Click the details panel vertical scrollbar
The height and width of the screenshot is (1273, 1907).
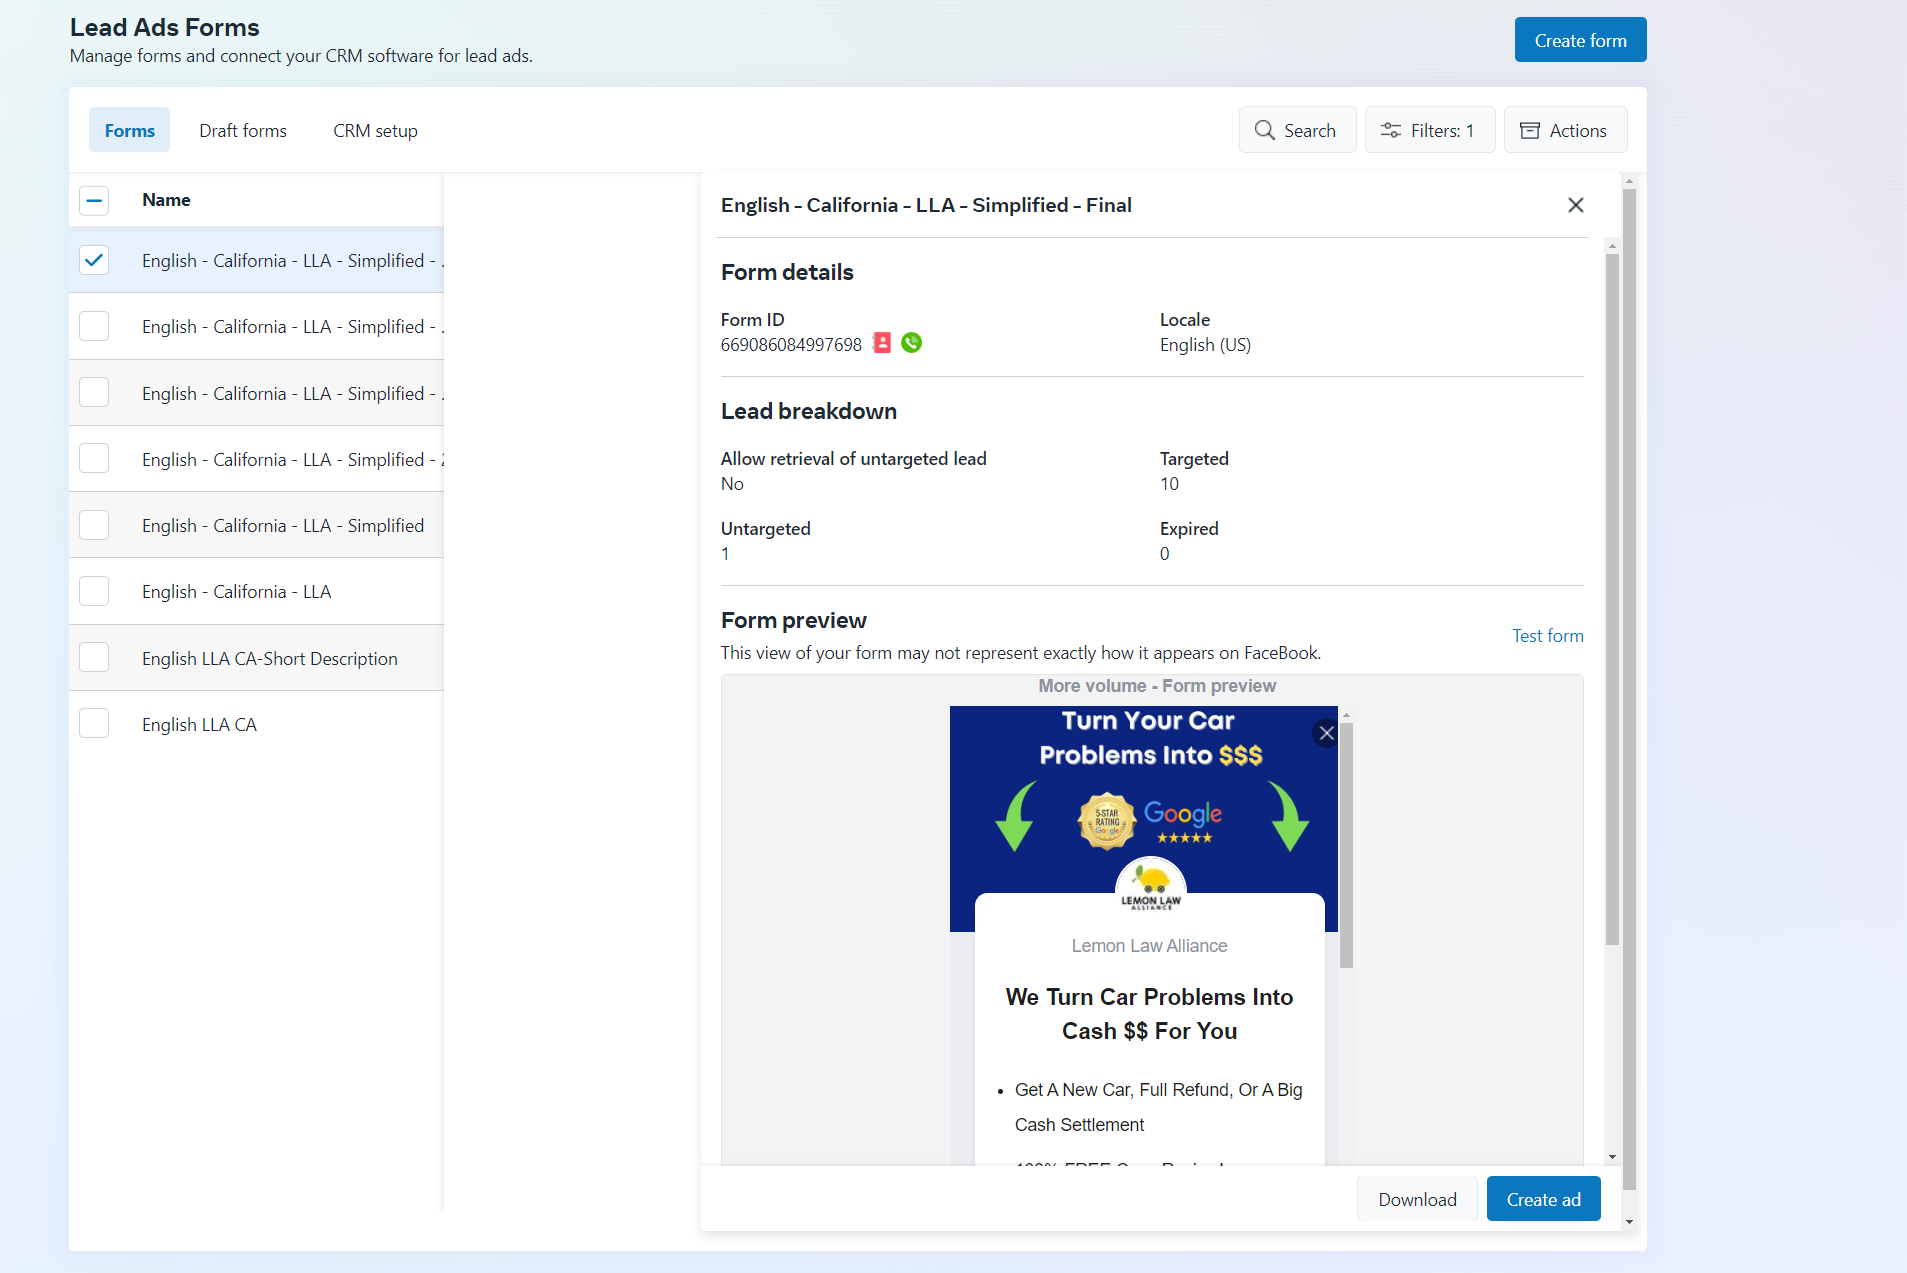coord(1612,600)
